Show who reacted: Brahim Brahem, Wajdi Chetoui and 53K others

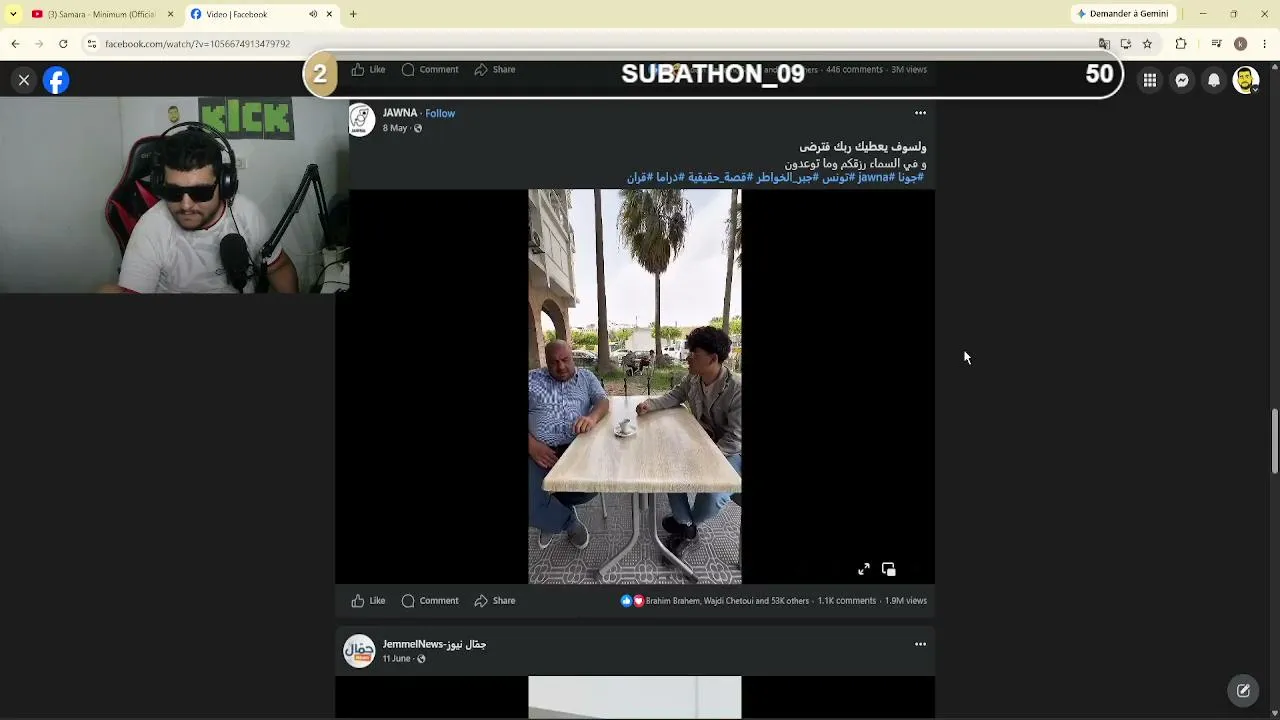pyautogui.click(x=727, y=601)
